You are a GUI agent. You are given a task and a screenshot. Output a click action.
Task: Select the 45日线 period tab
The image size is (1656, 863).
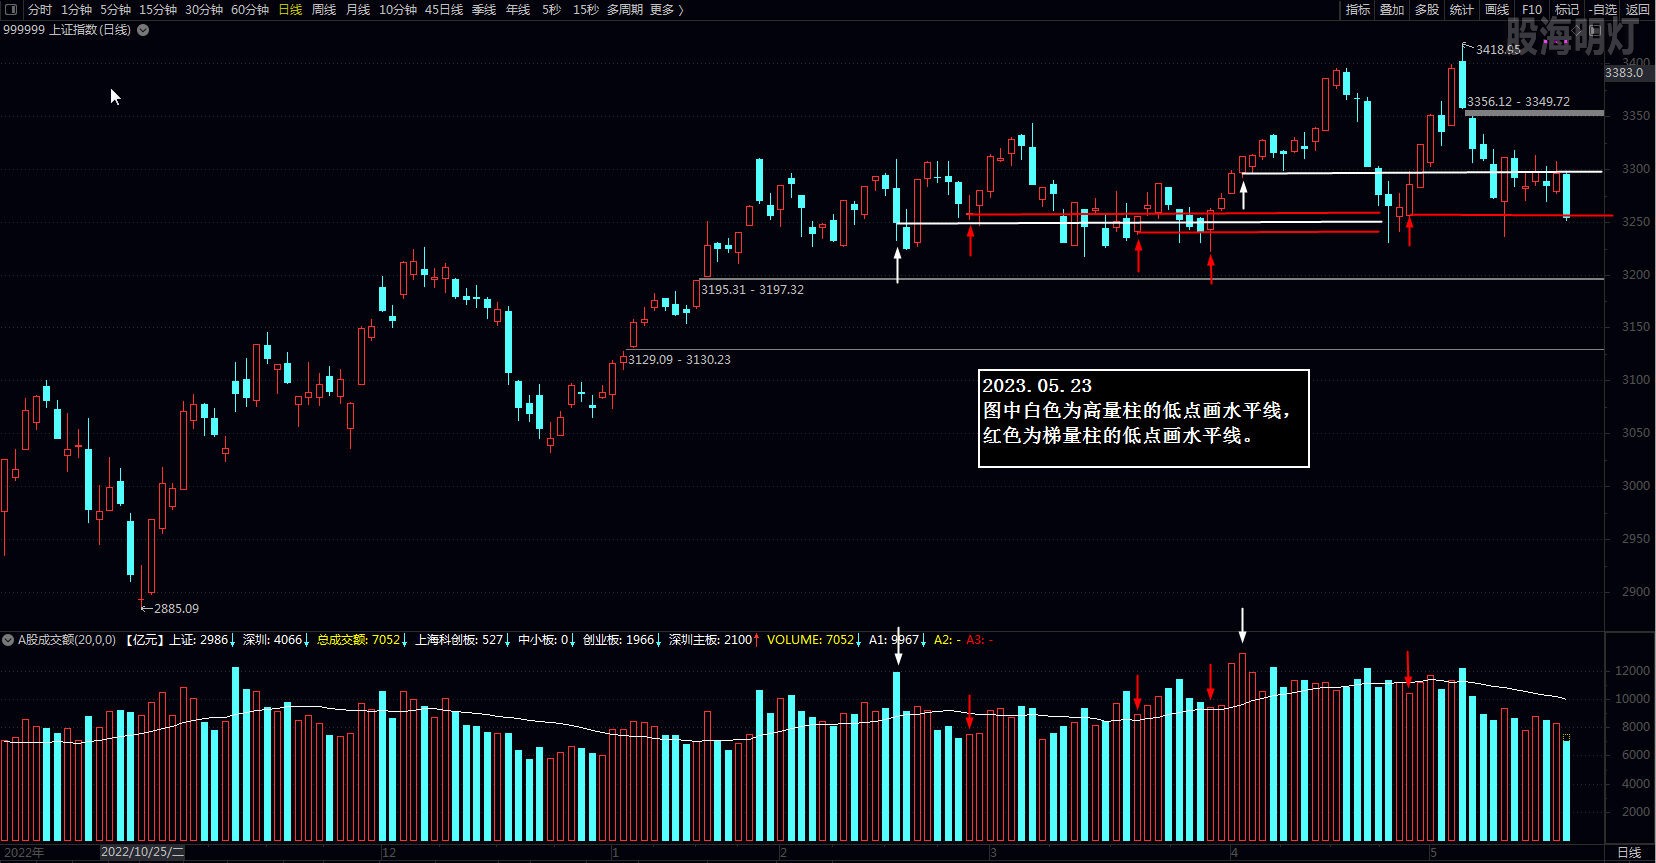(x=444, y=9)
